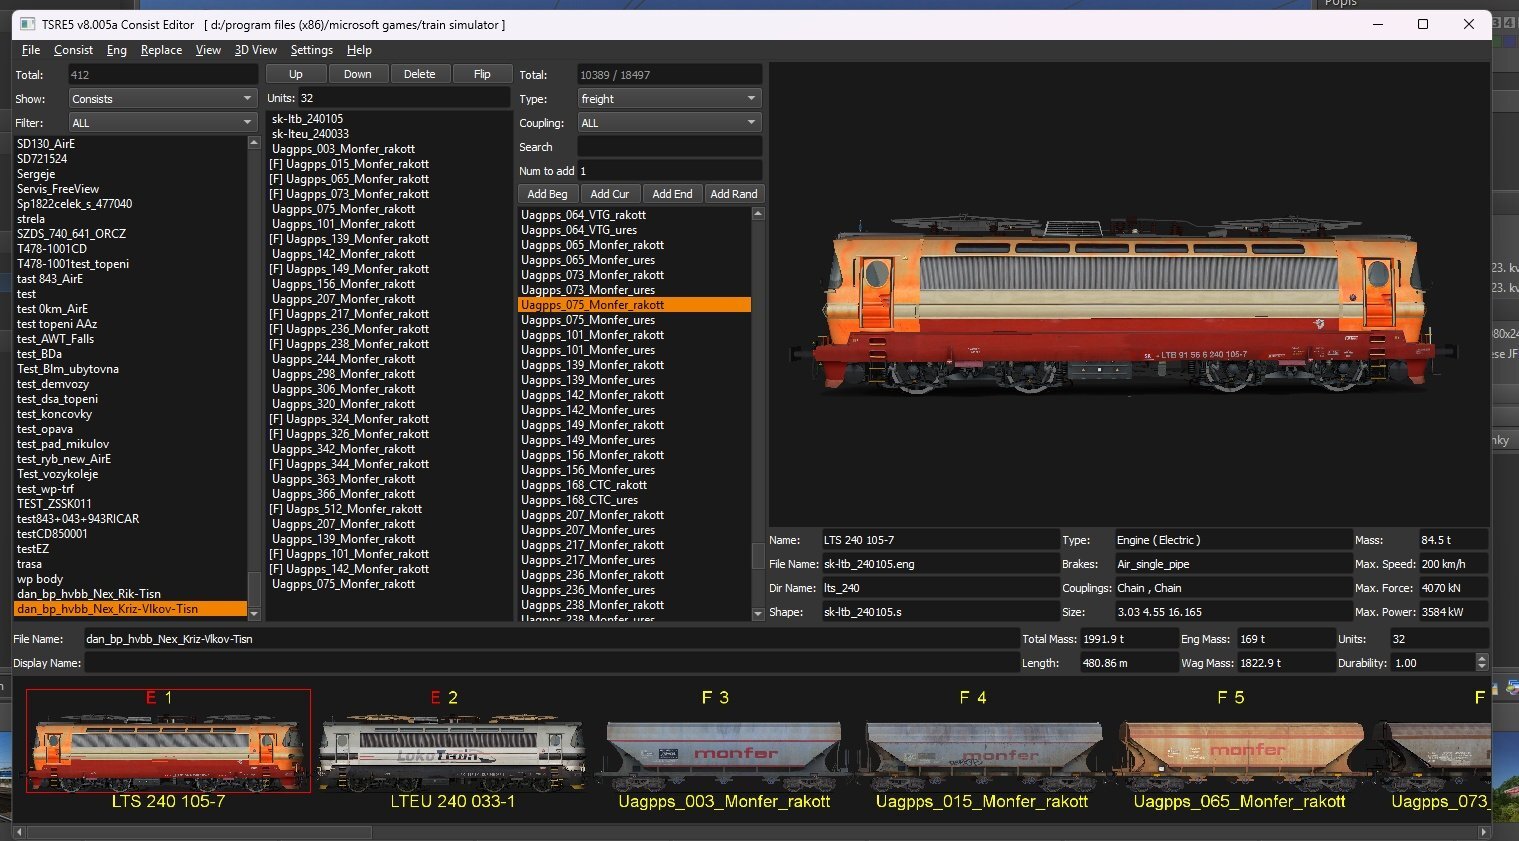Open the Filter dropdown in the consist panel
1519x841 pixels.
[163, 123]
